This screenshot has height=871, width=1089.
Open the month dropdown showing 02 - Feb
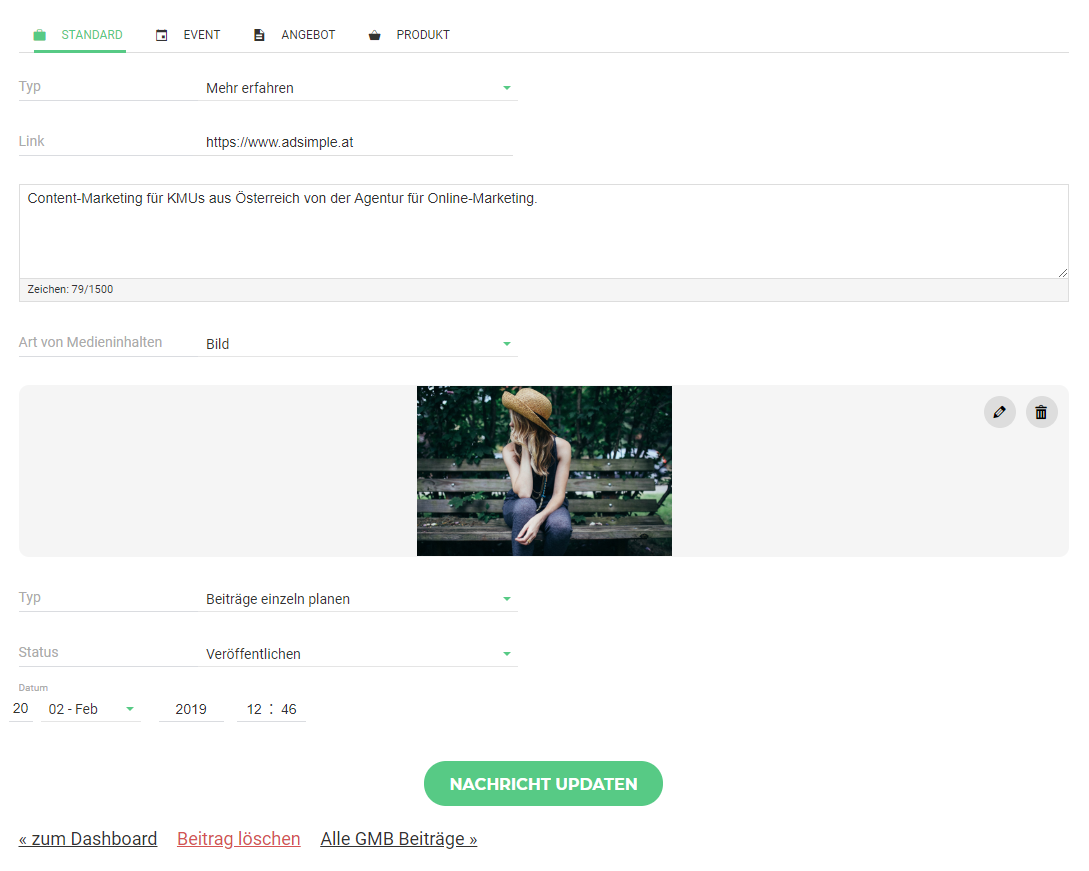pos(130,709)
